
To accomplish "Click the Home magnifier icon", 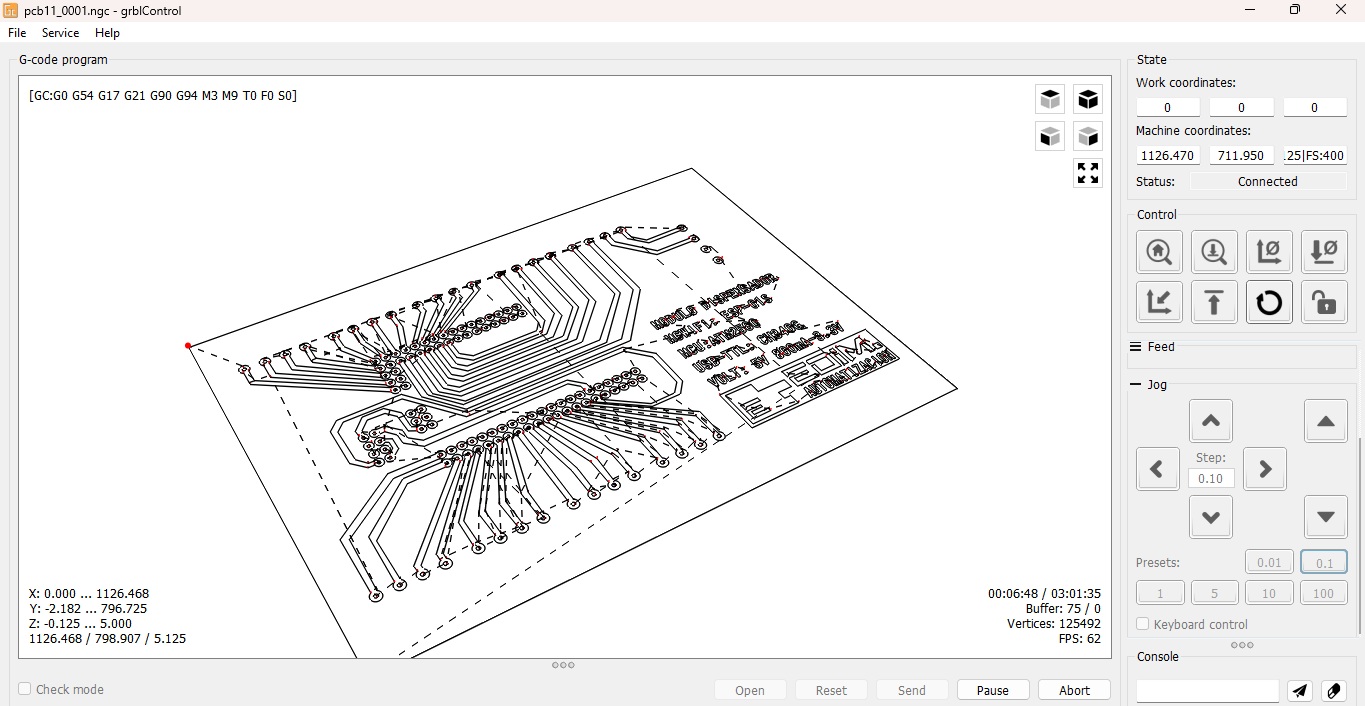I will [x=1159, y=252].
